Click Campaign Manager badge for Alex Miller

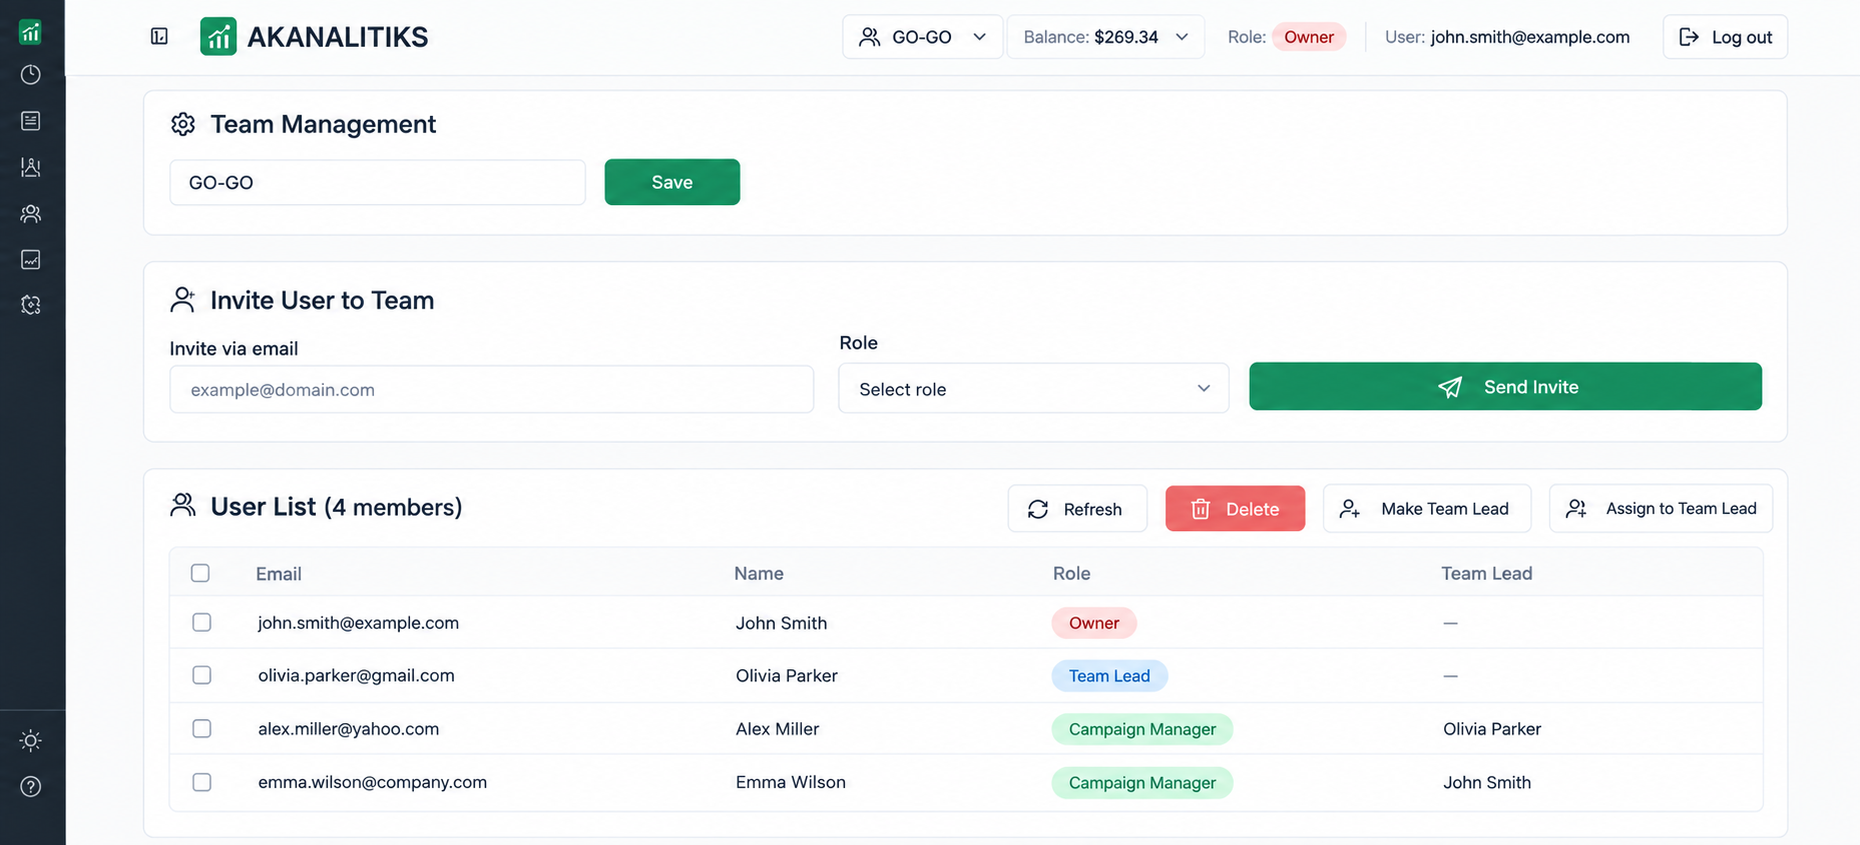point(1142,729)
